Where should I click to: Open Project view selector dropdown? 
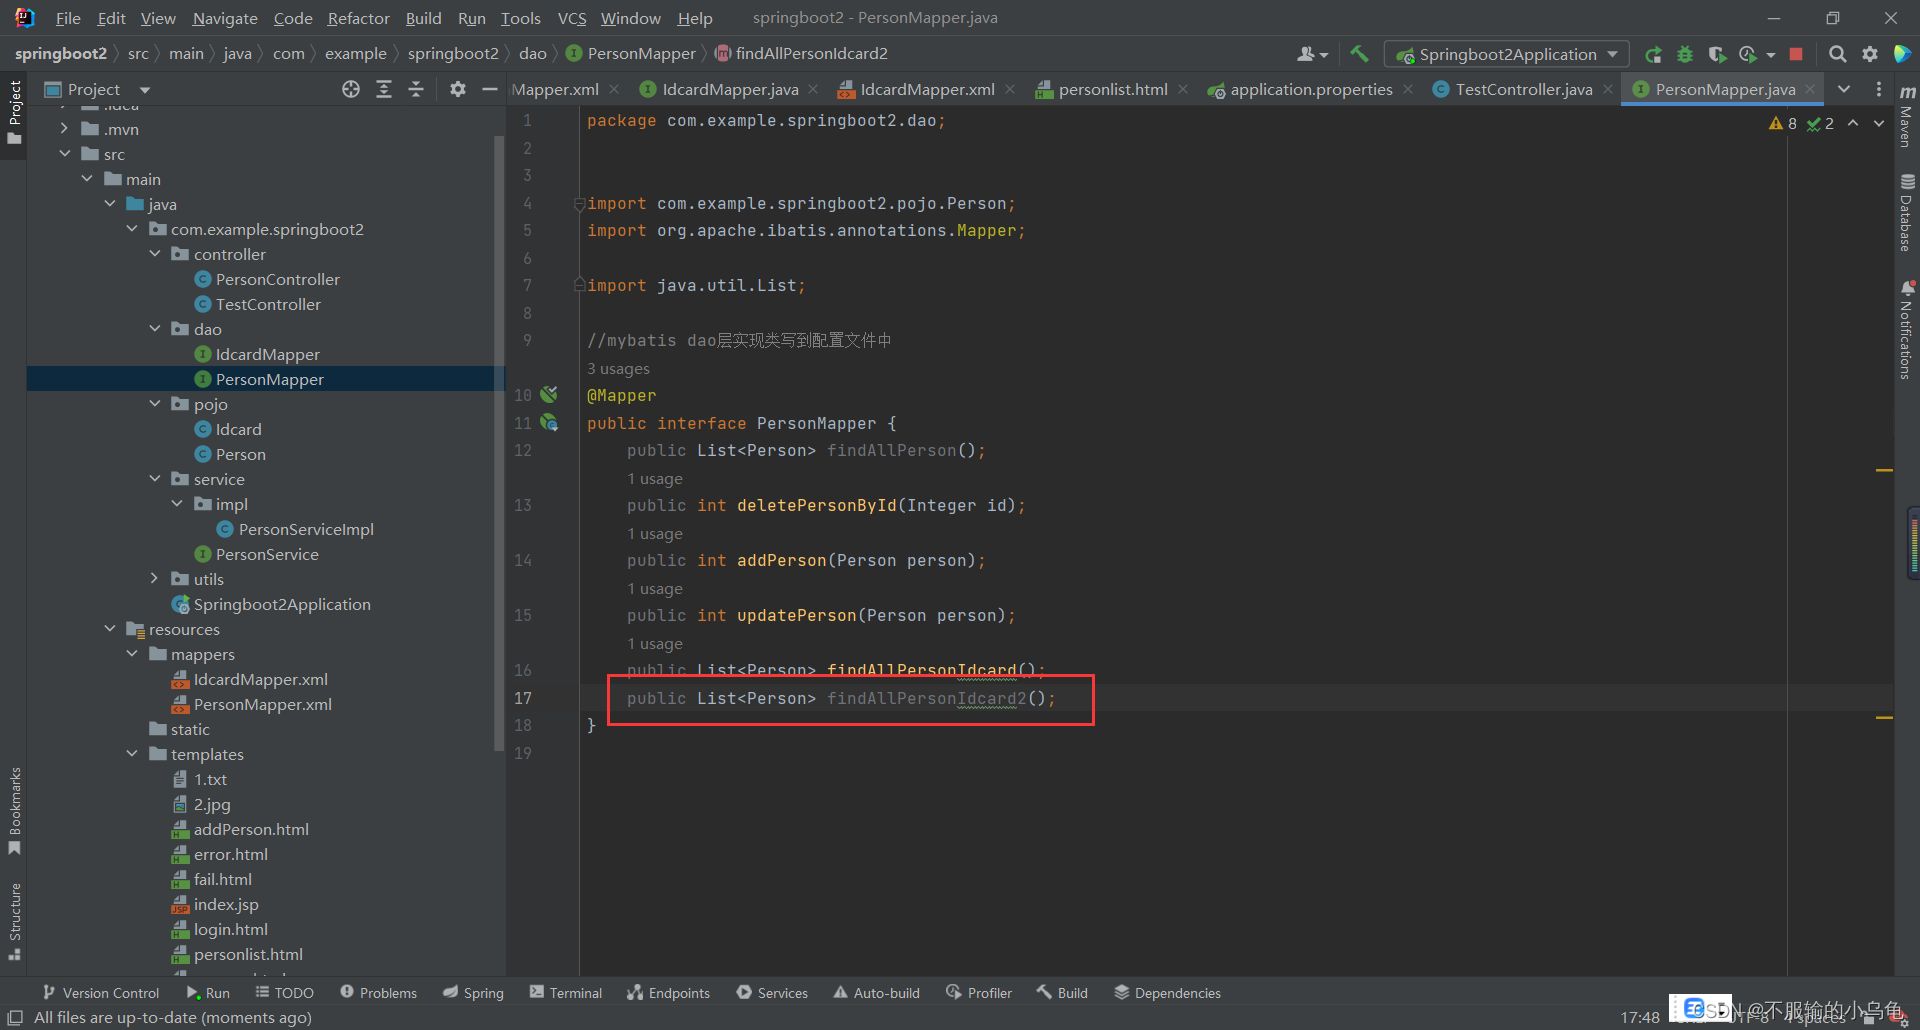(97, 89)
